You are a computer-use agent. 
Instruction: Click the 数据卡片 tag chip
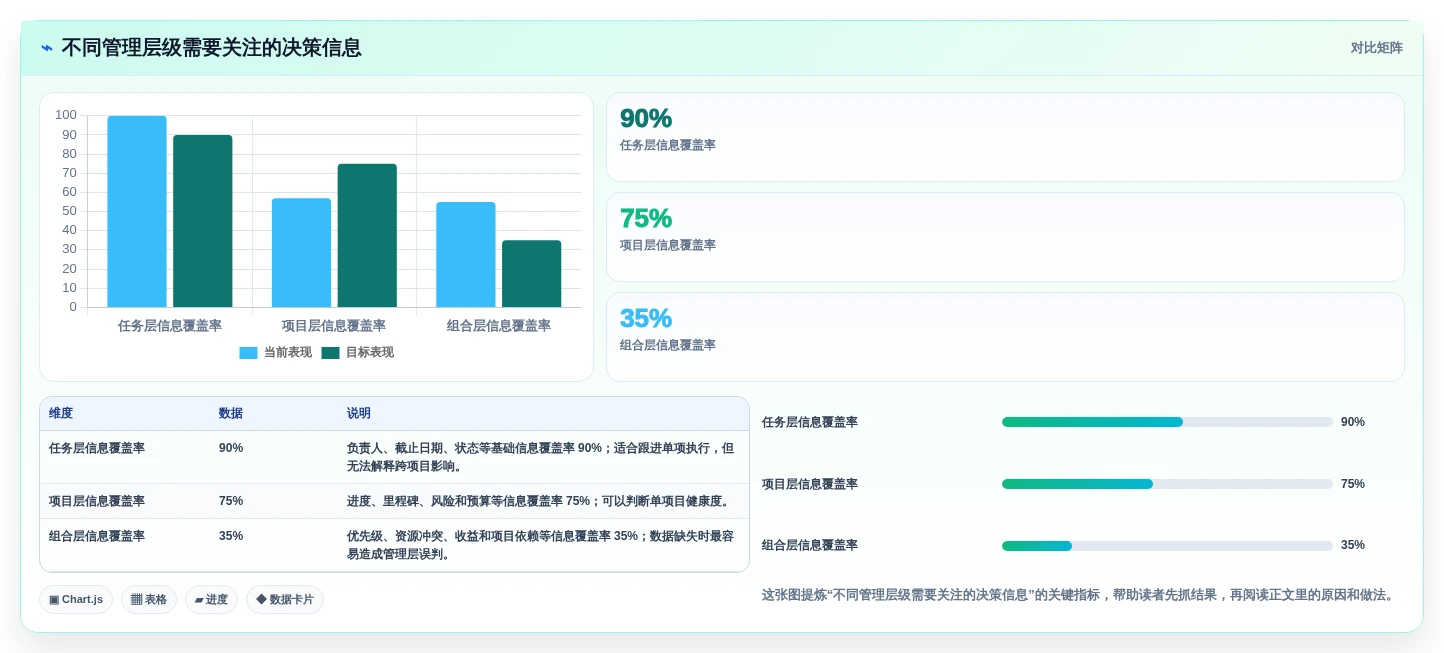click(x=285, y=600)
